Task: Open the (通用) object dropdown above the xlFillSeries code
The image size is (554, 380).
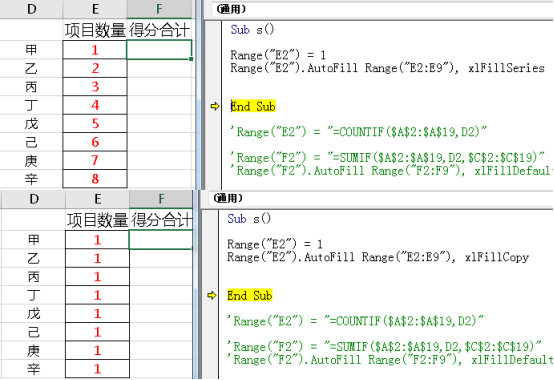Action: [383, 9]
